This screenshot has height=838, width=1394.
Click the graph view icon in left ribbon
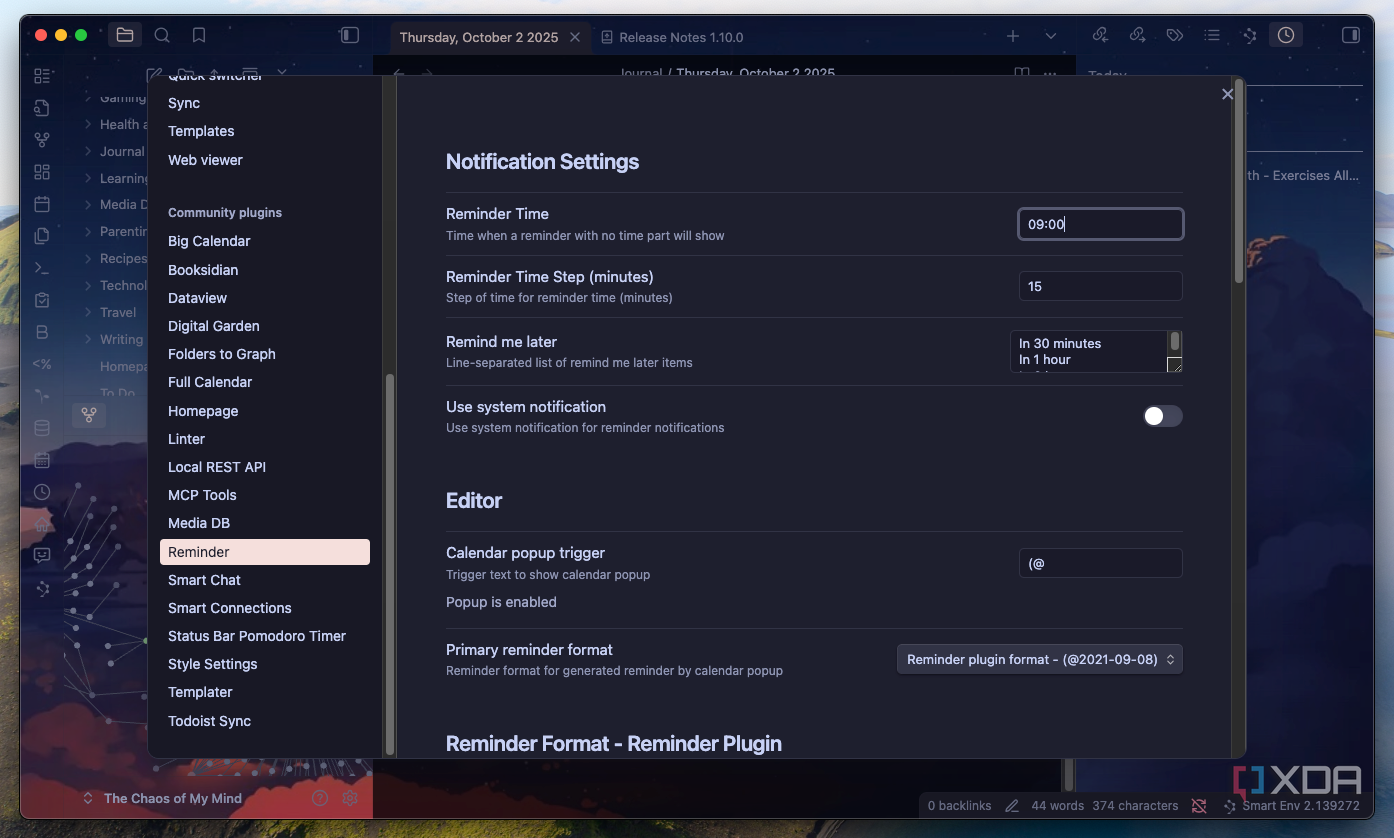tap(42, 140)
